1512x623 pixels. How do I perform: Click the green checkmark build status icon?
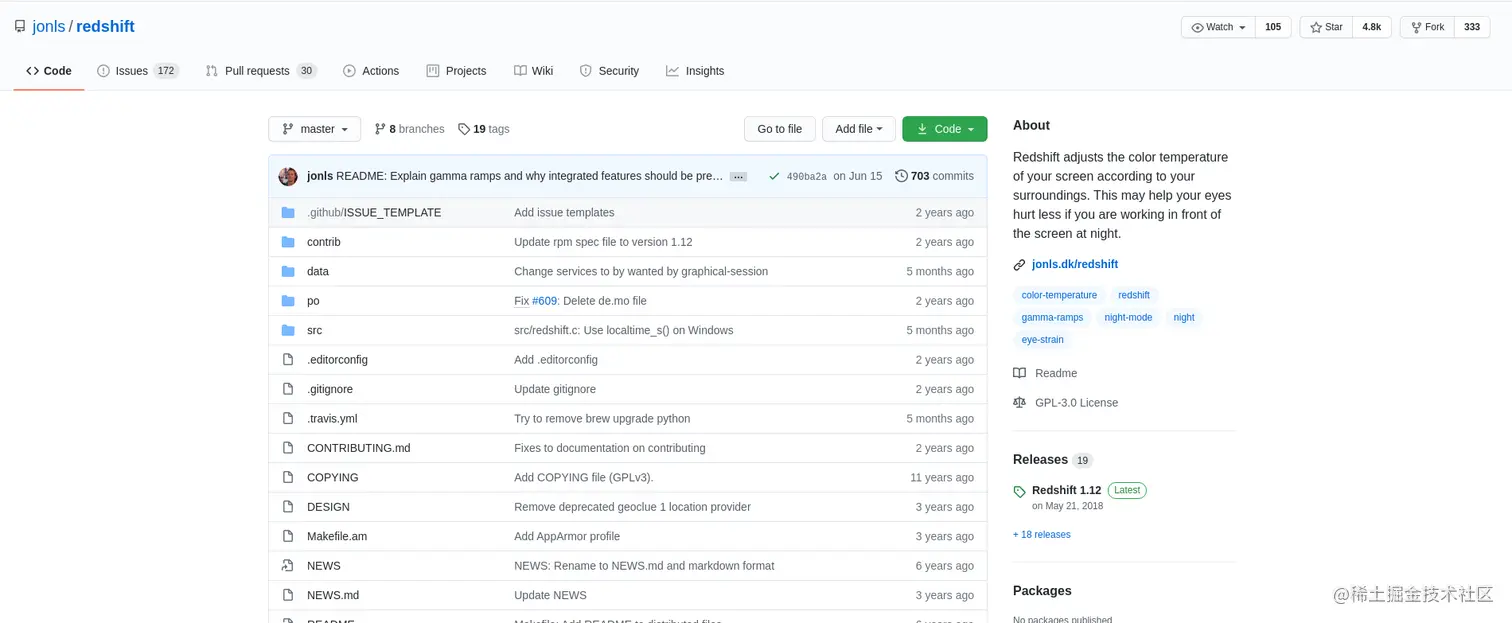point(774,176)
